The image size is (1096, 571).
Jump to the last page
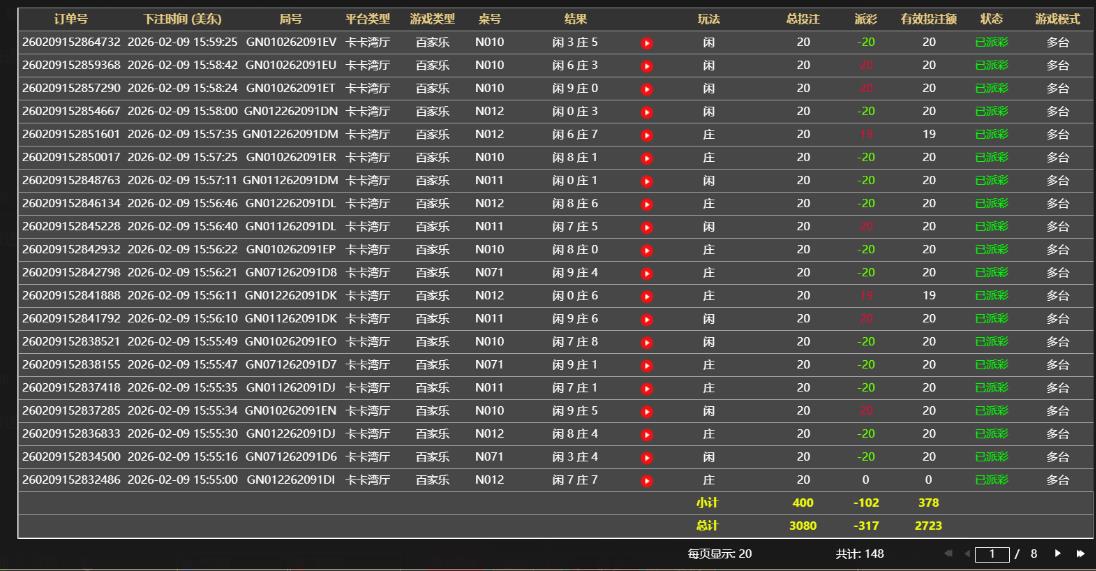1080,553
